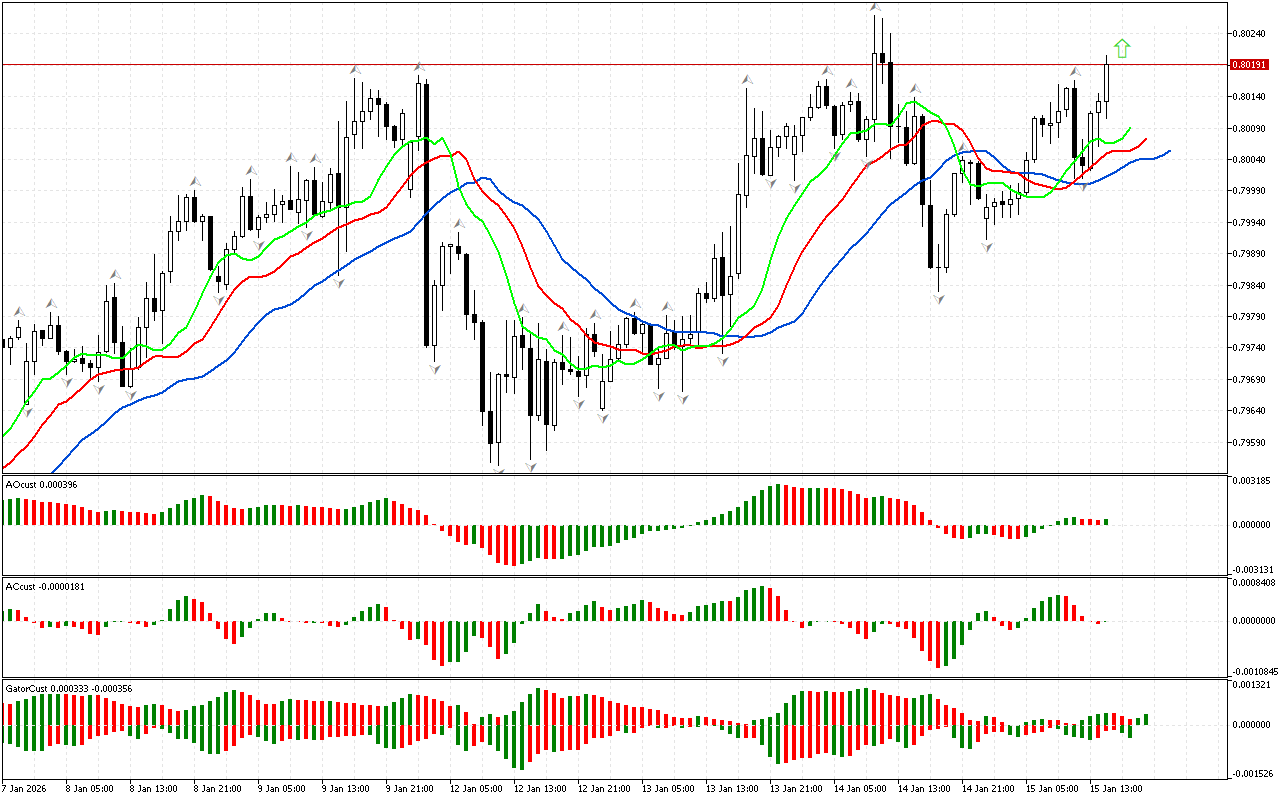Select the right end of the red Alligator line
The image size is (1280, 800).
1146,140
